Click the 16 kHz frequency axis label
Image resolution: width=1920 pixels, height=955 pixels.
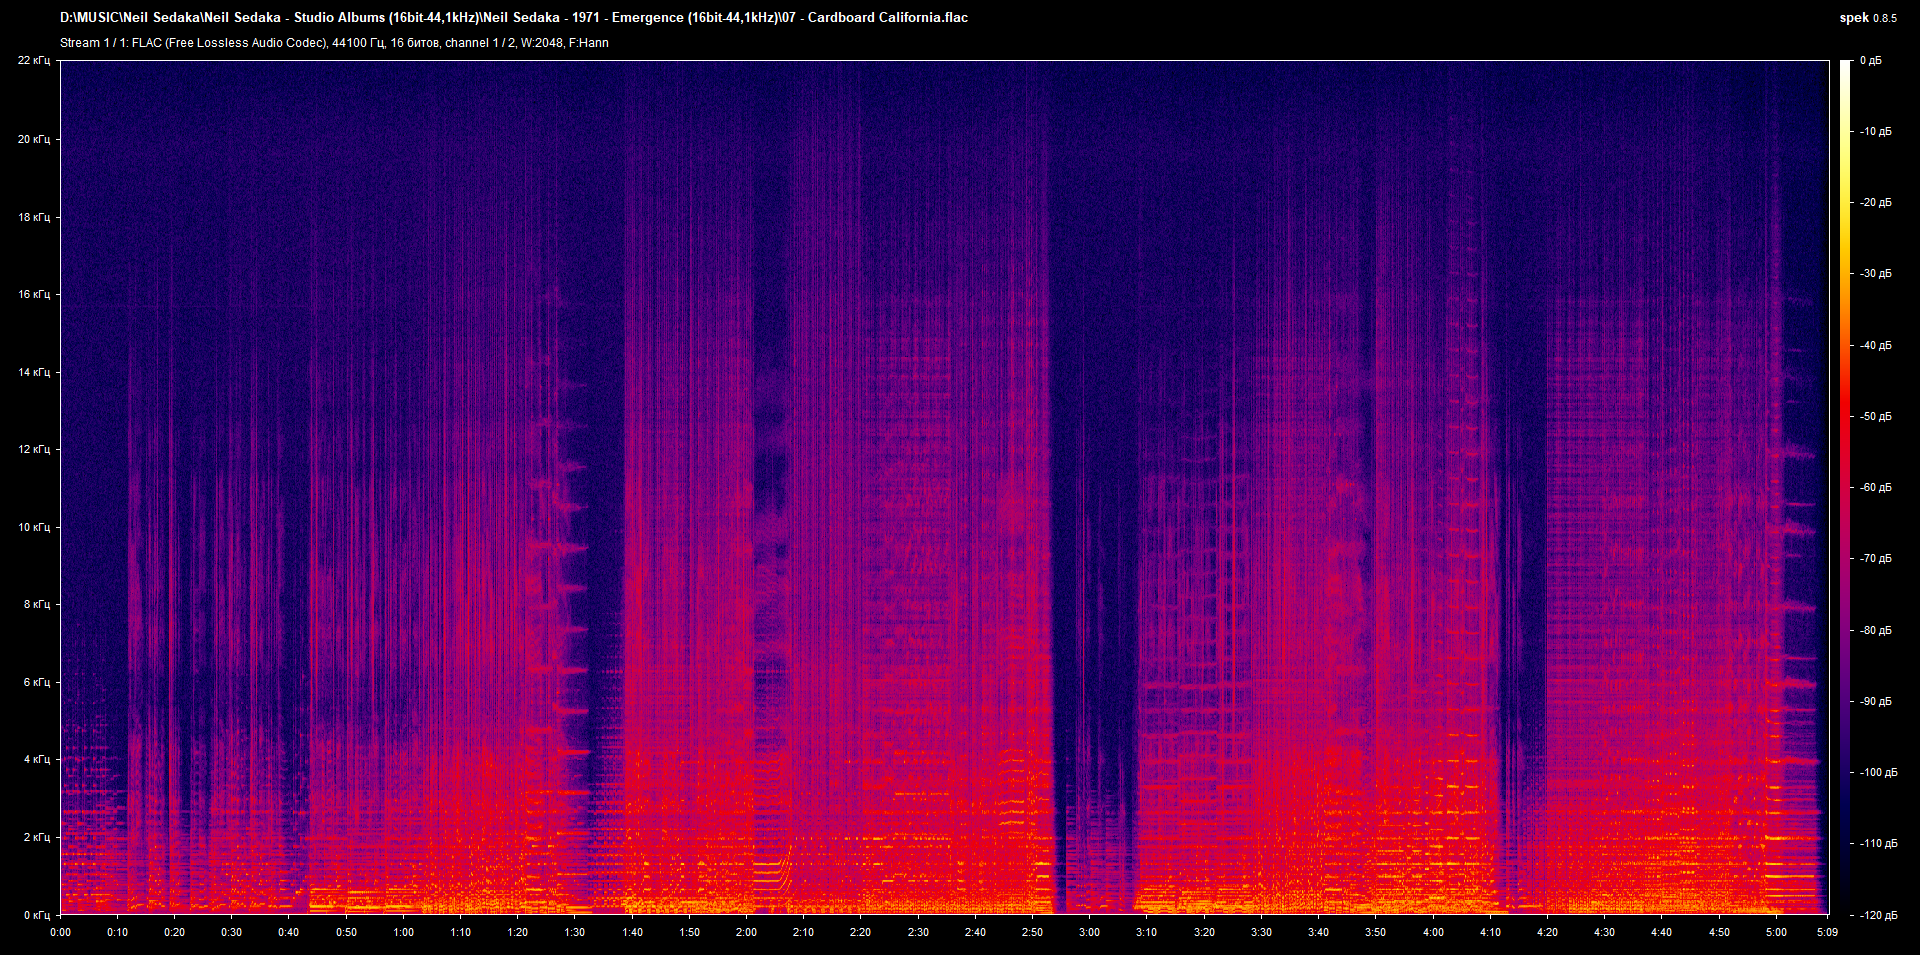(33, 294)
